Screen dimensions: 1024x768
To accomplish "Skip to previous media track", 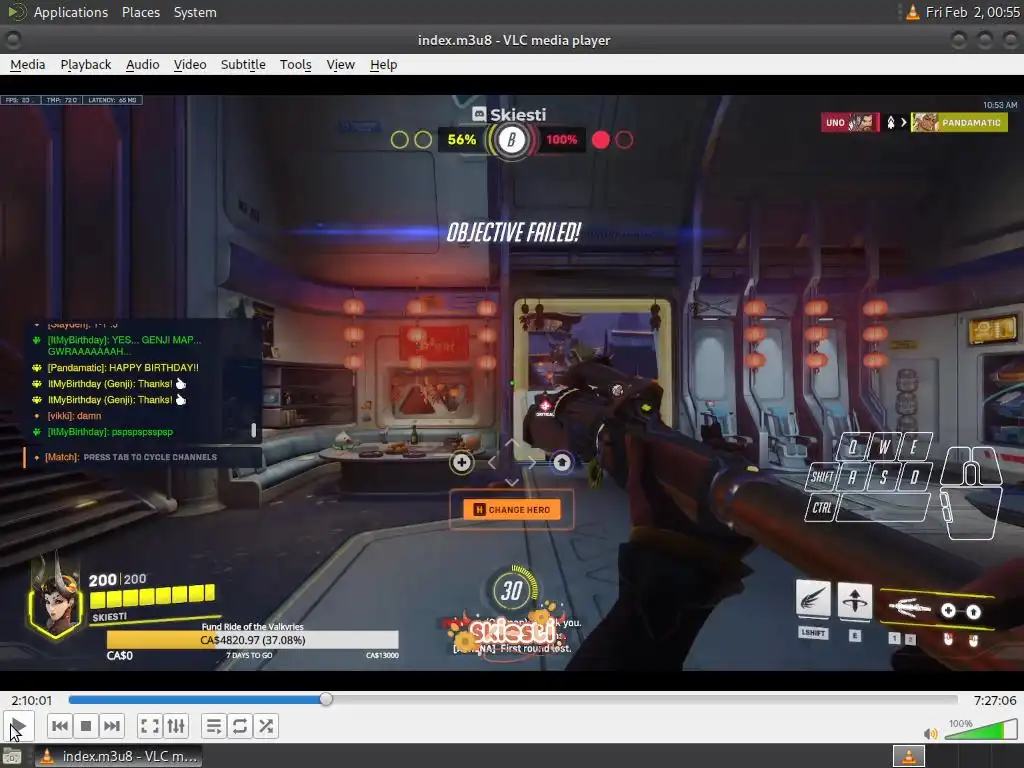I will point(59,726).
